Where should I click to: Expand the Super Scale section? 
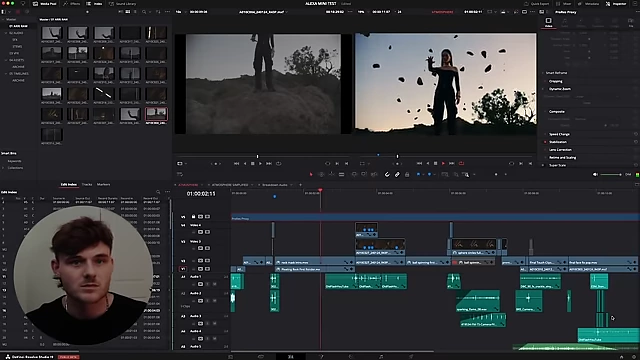[557, 165]
